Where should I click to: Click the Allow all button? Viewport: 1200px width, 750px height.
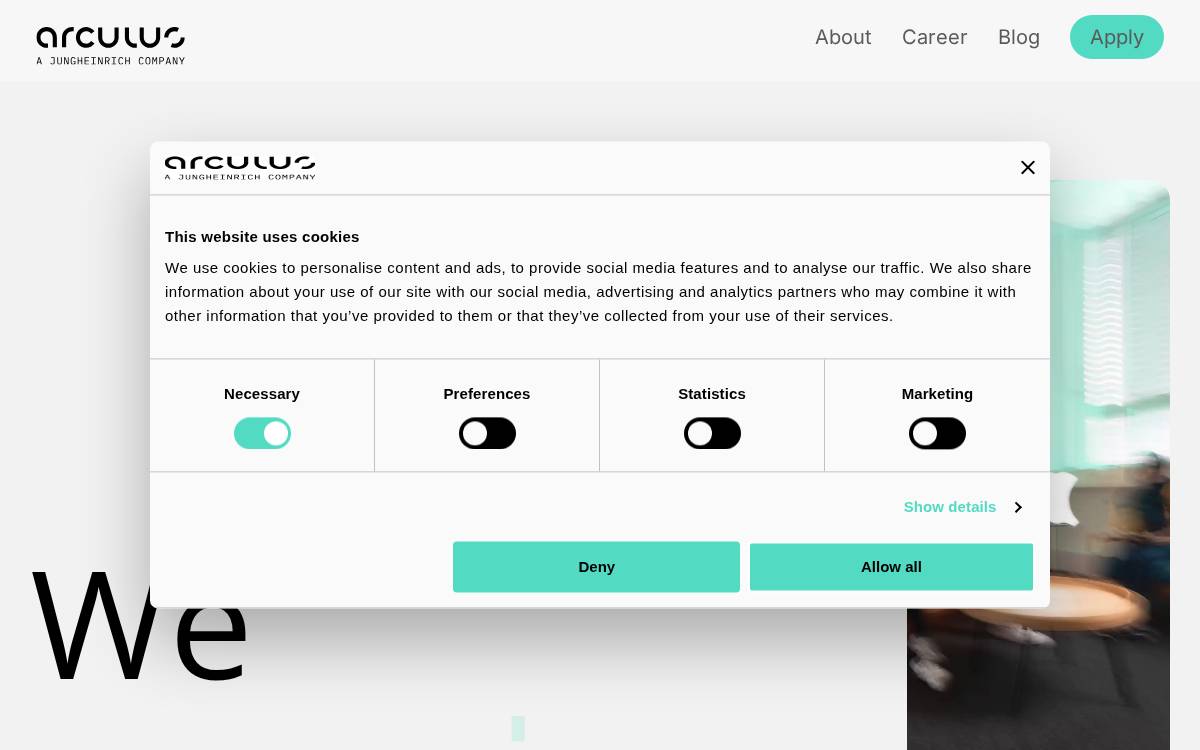891,567
